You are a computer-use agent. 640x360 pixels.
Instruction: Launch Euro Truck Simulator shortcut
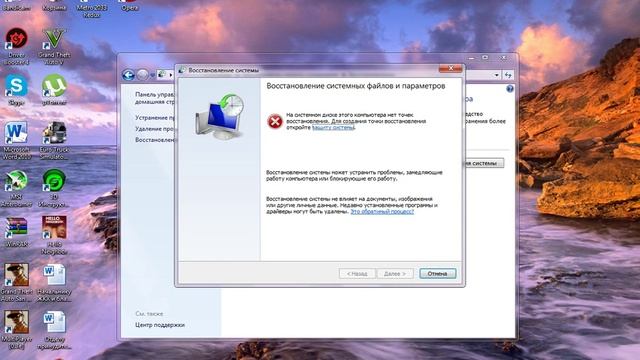click(x=54, y=140)
